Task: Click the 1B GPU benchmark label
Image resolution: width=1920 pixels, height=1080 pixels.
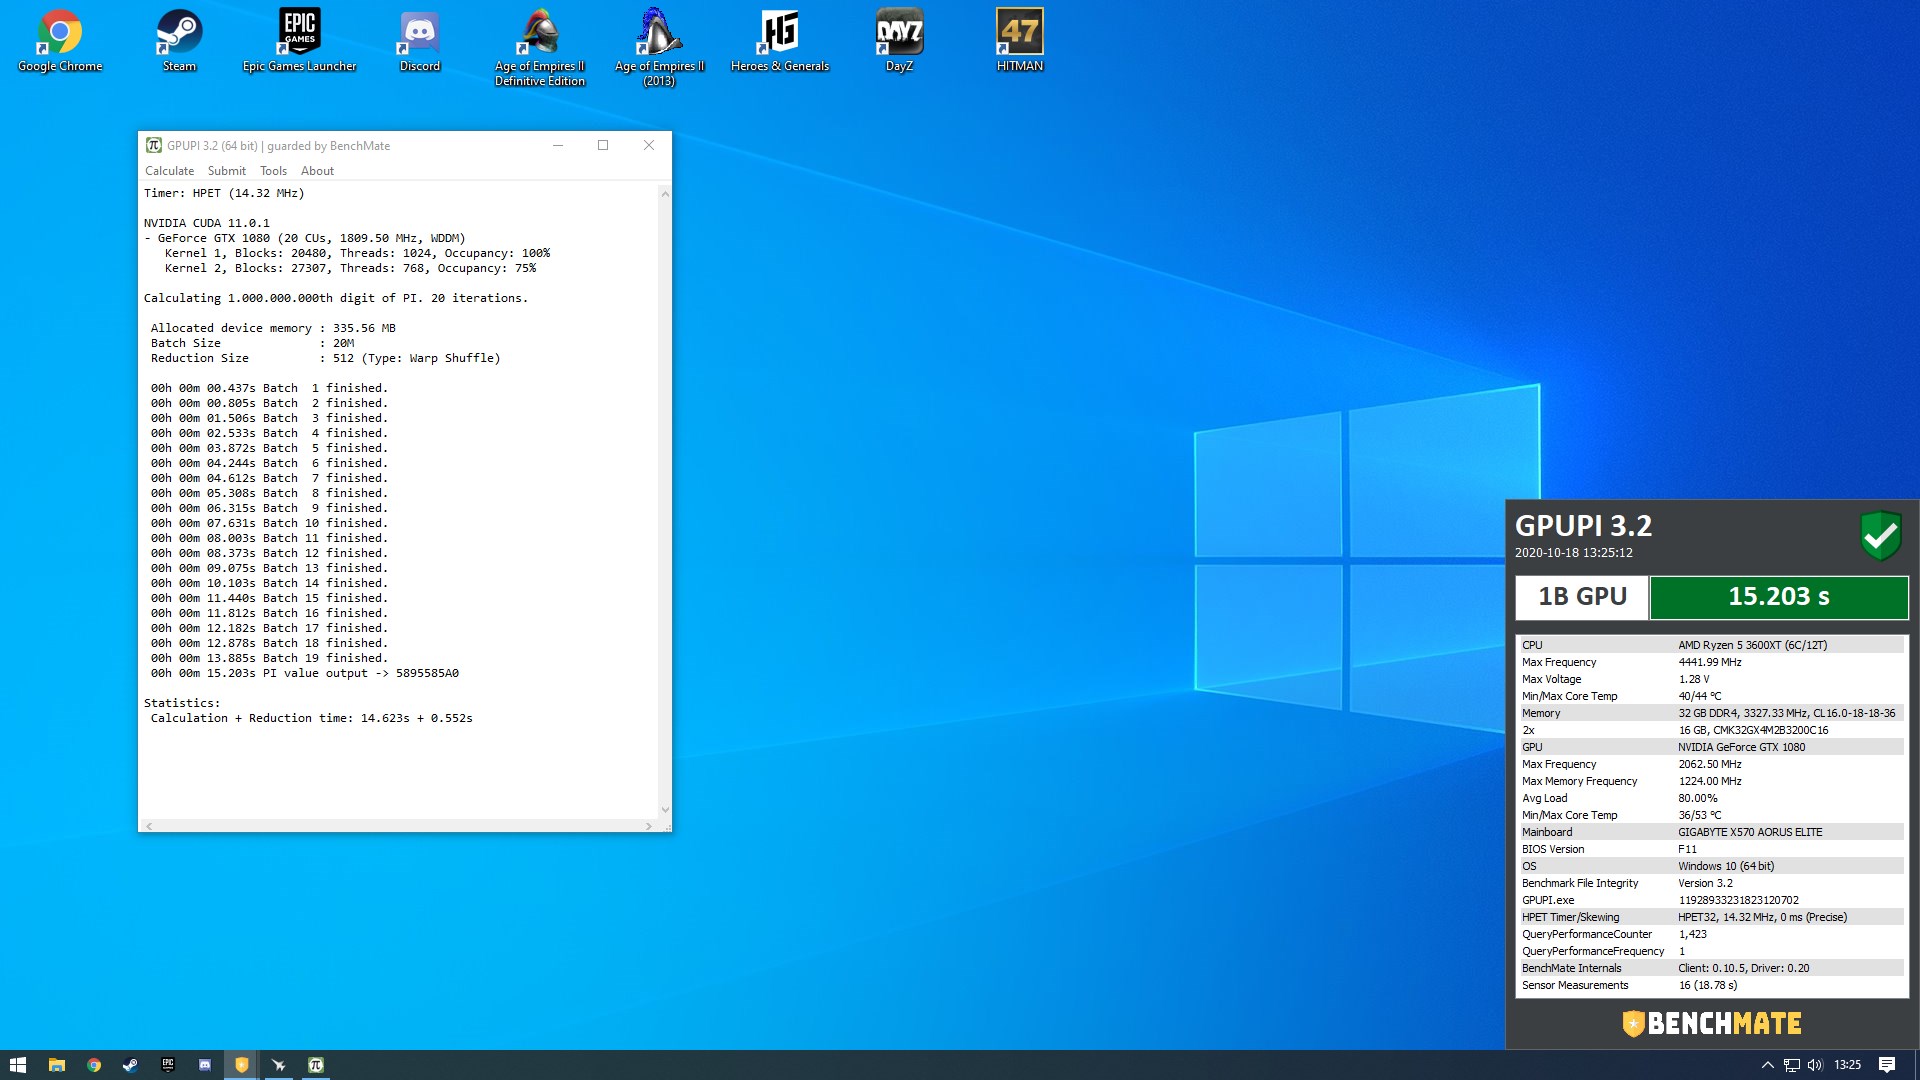Action: pyautogui.click(x=1582, y=597)
